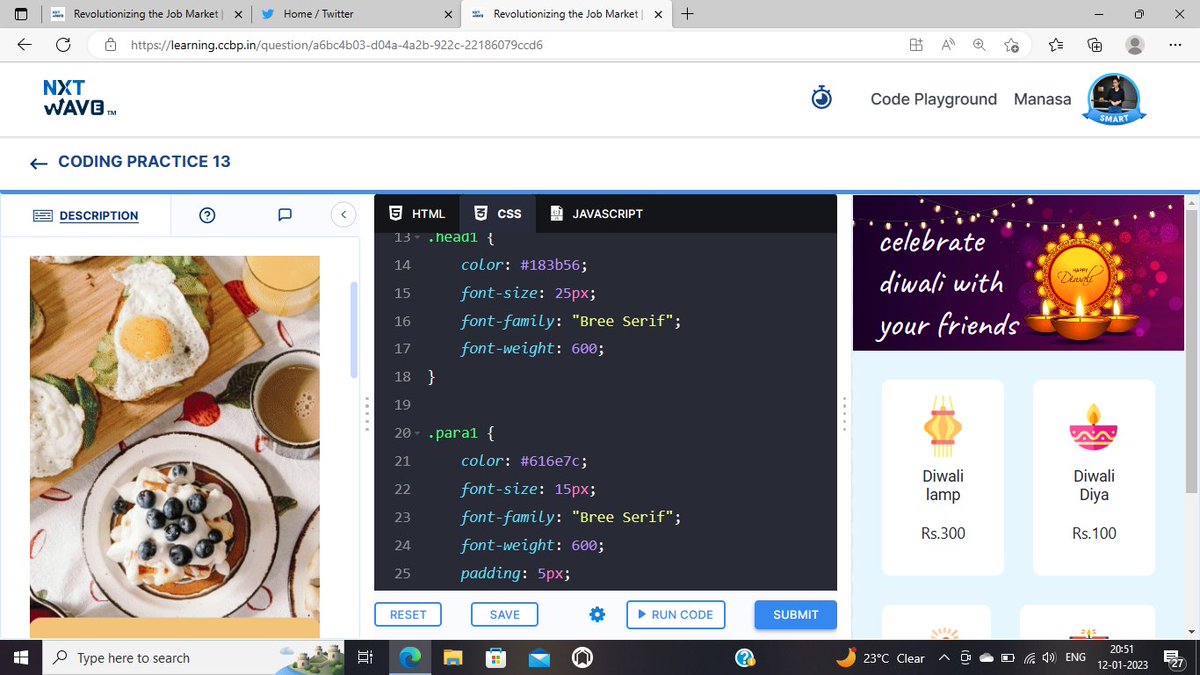The height and width of the screenshot is (675, 1200).
Task: Click the Diwali lamp product card
Action: click(x=943, y=477)
